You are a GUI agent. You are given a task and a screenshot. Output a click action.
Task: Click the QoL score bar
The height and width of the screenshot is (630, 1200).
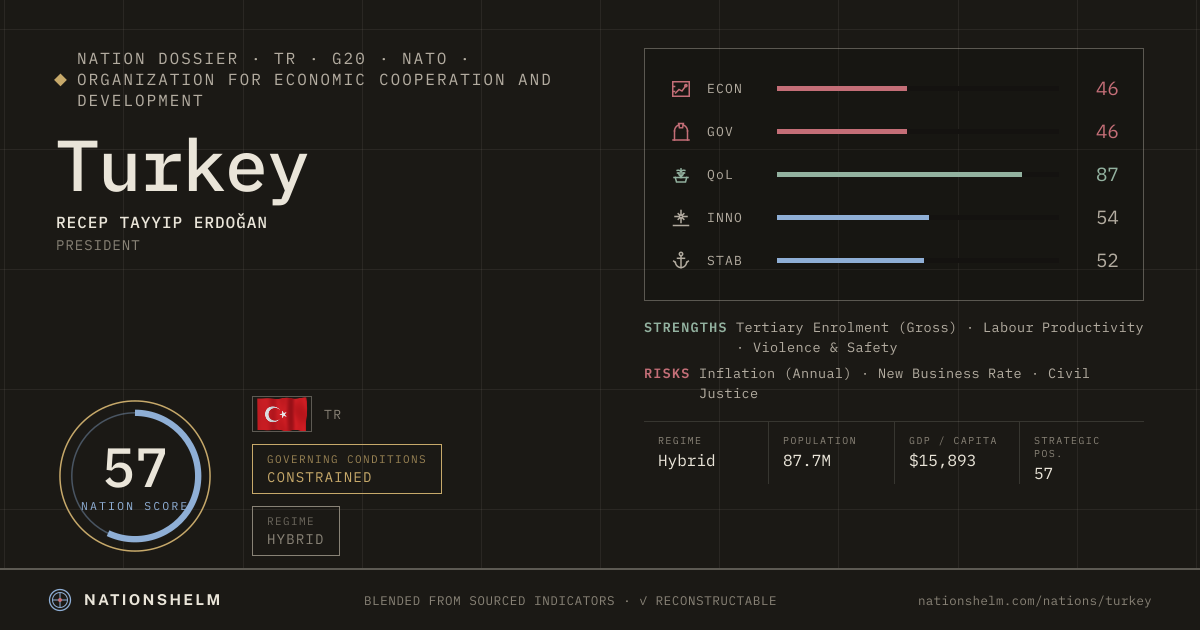[917, 175]
